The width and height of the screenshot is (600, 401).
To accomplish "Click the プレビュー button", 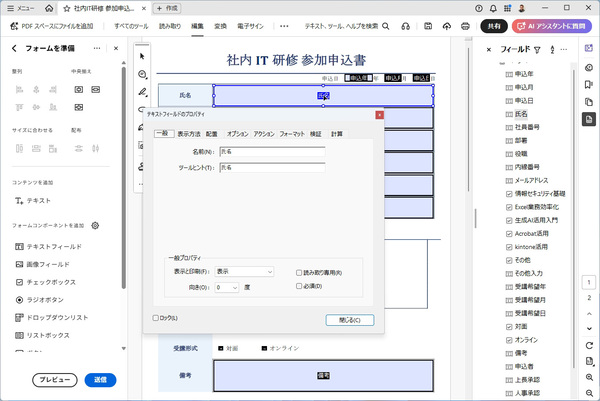I will pyautogui.click(x=55, y=380).
